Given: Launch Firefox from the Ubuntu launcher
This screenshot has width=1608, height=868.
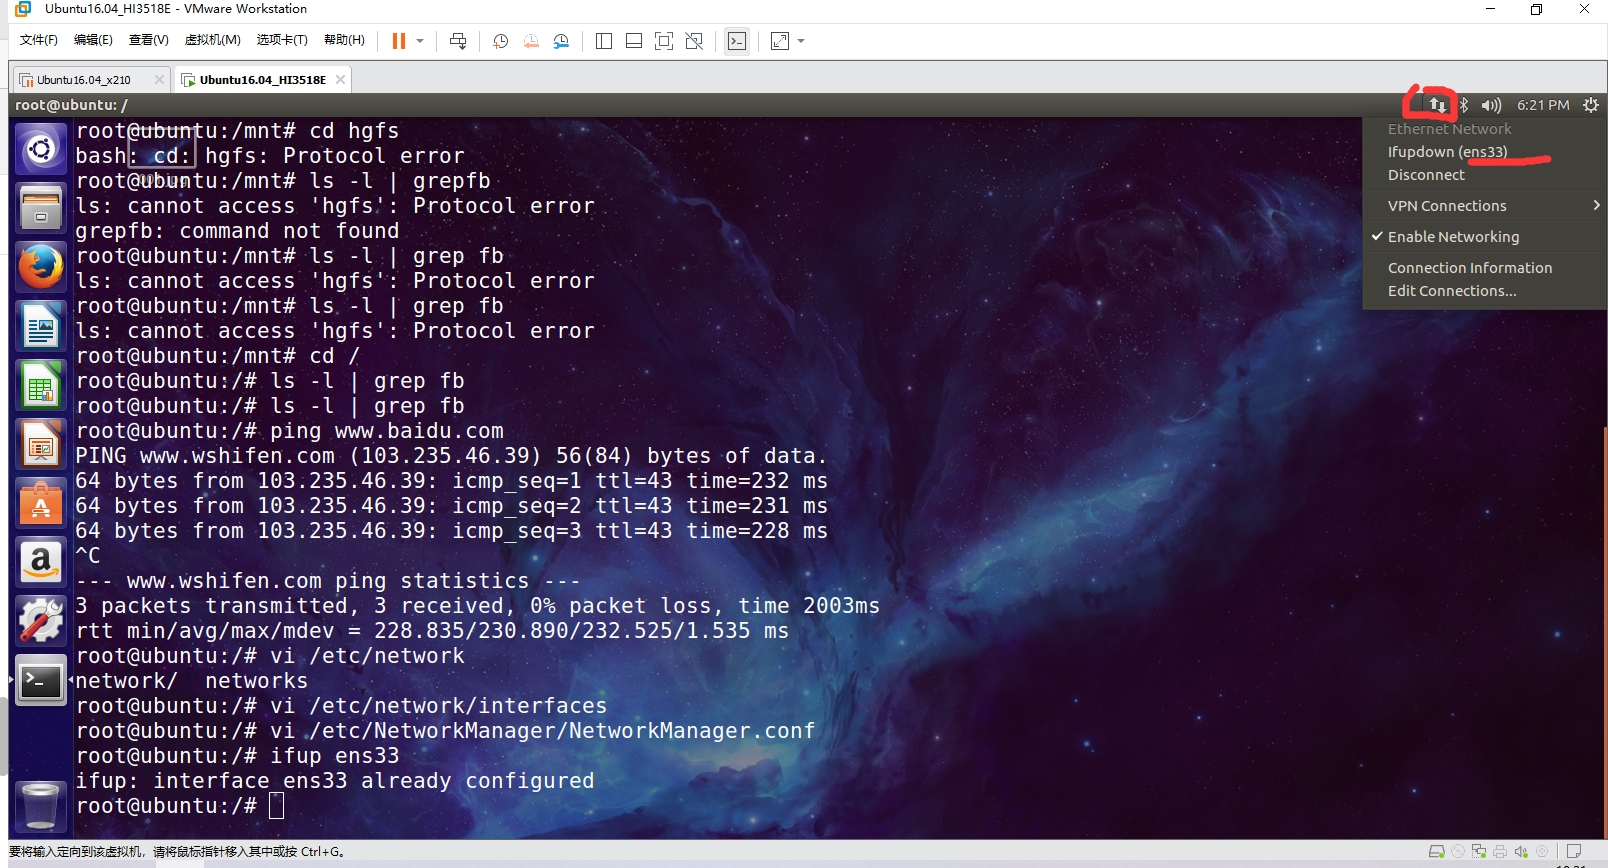Looking at the screenshot, I should point(41,267).
